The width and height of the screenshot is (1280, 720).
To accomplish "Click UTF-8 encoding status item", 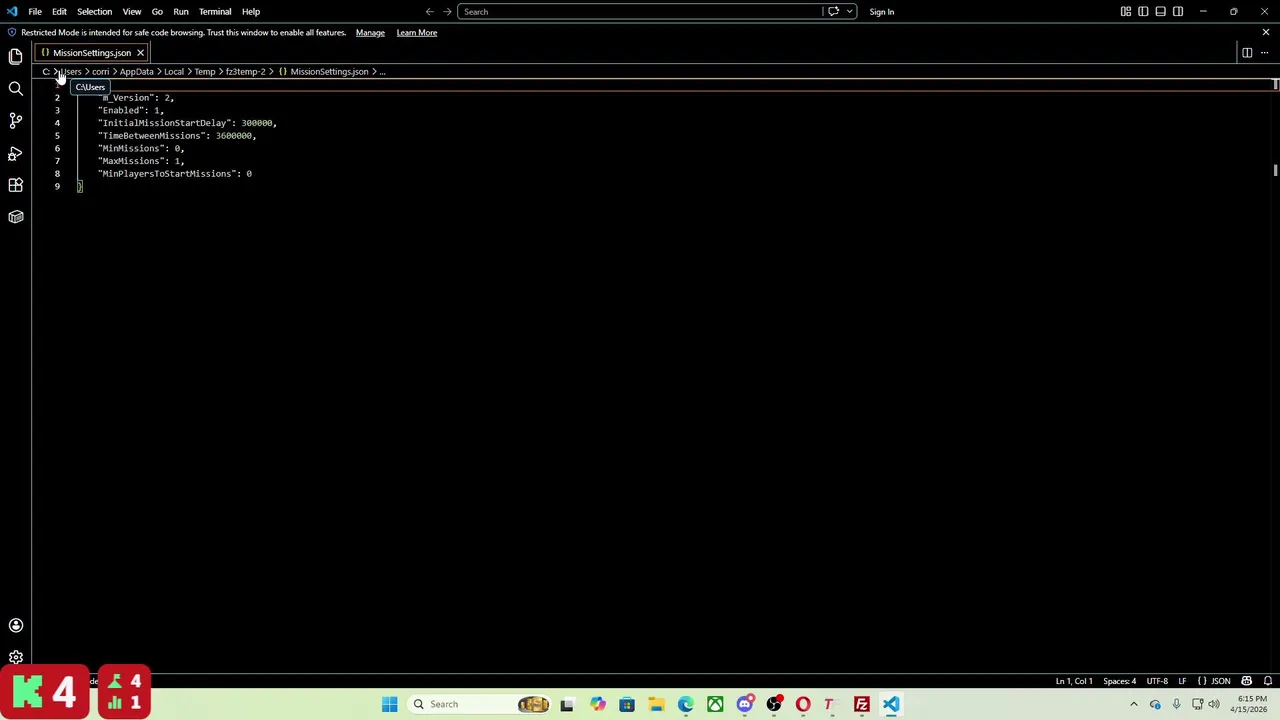I will click(1157, 681).
